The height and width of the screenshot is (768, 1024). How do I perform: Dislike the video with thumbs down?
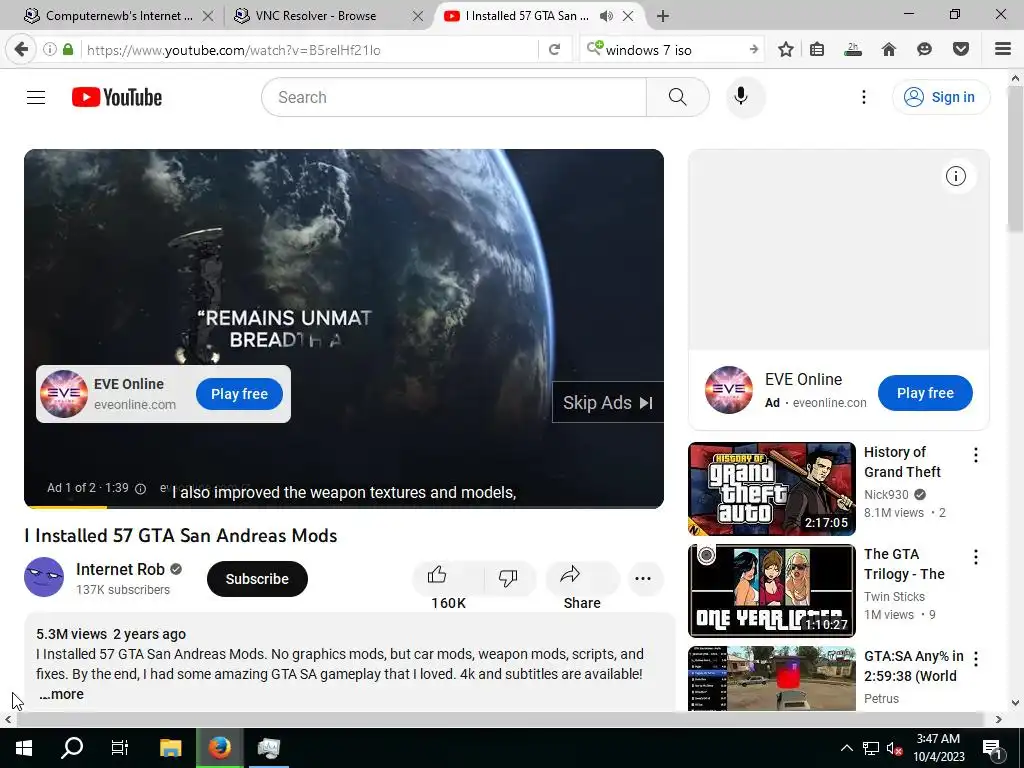click(x=507, y=578)
